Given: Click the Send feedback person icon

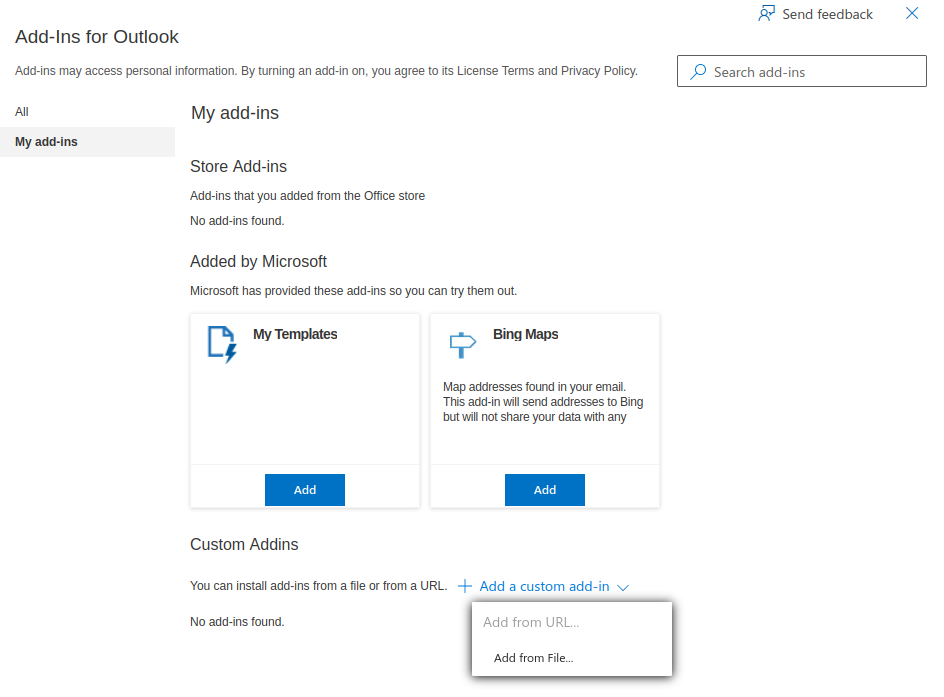Looking at the screenshot, I should tap(766, 13).
